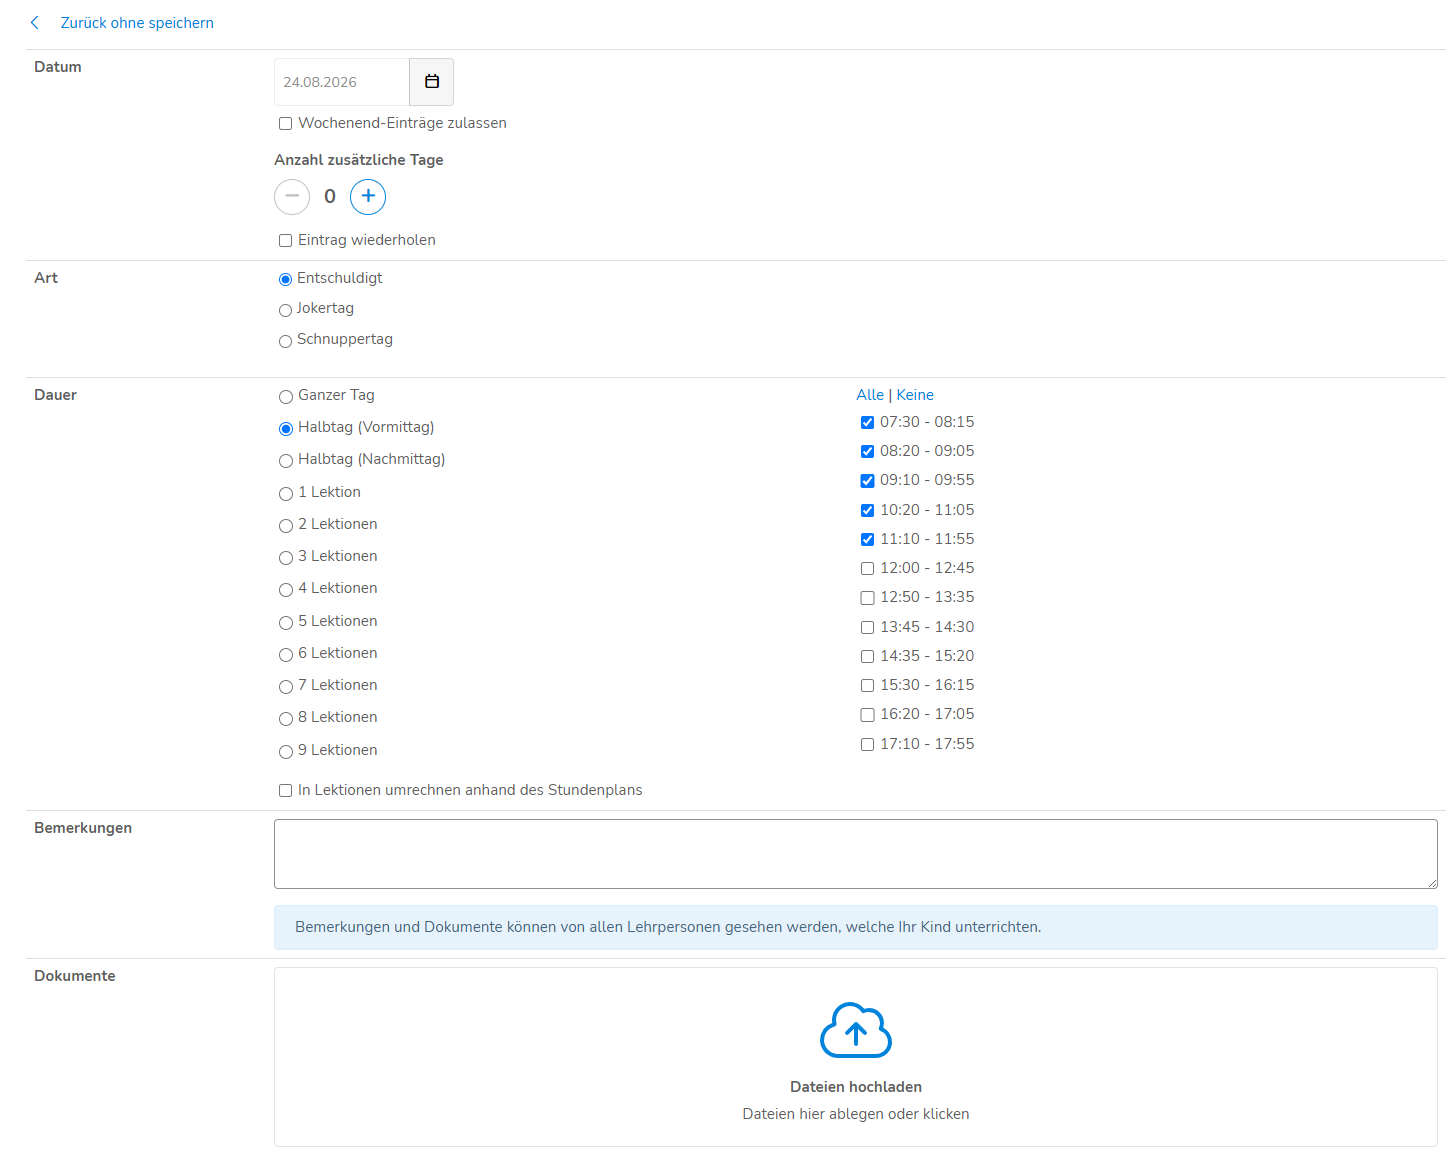Enable In Lektionen umrechnen anhand des Stundenplans
Screen dimensions: 1453x1154
[286, 791]
